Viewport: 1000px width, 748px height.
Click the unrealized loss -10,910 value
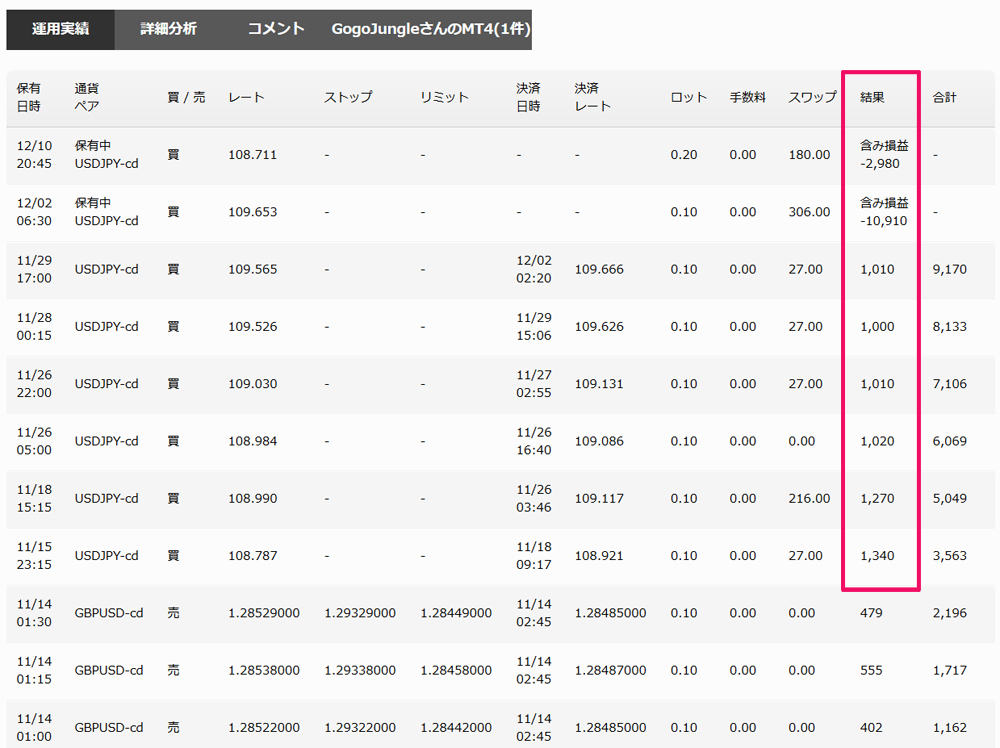[x=883, y=221]
